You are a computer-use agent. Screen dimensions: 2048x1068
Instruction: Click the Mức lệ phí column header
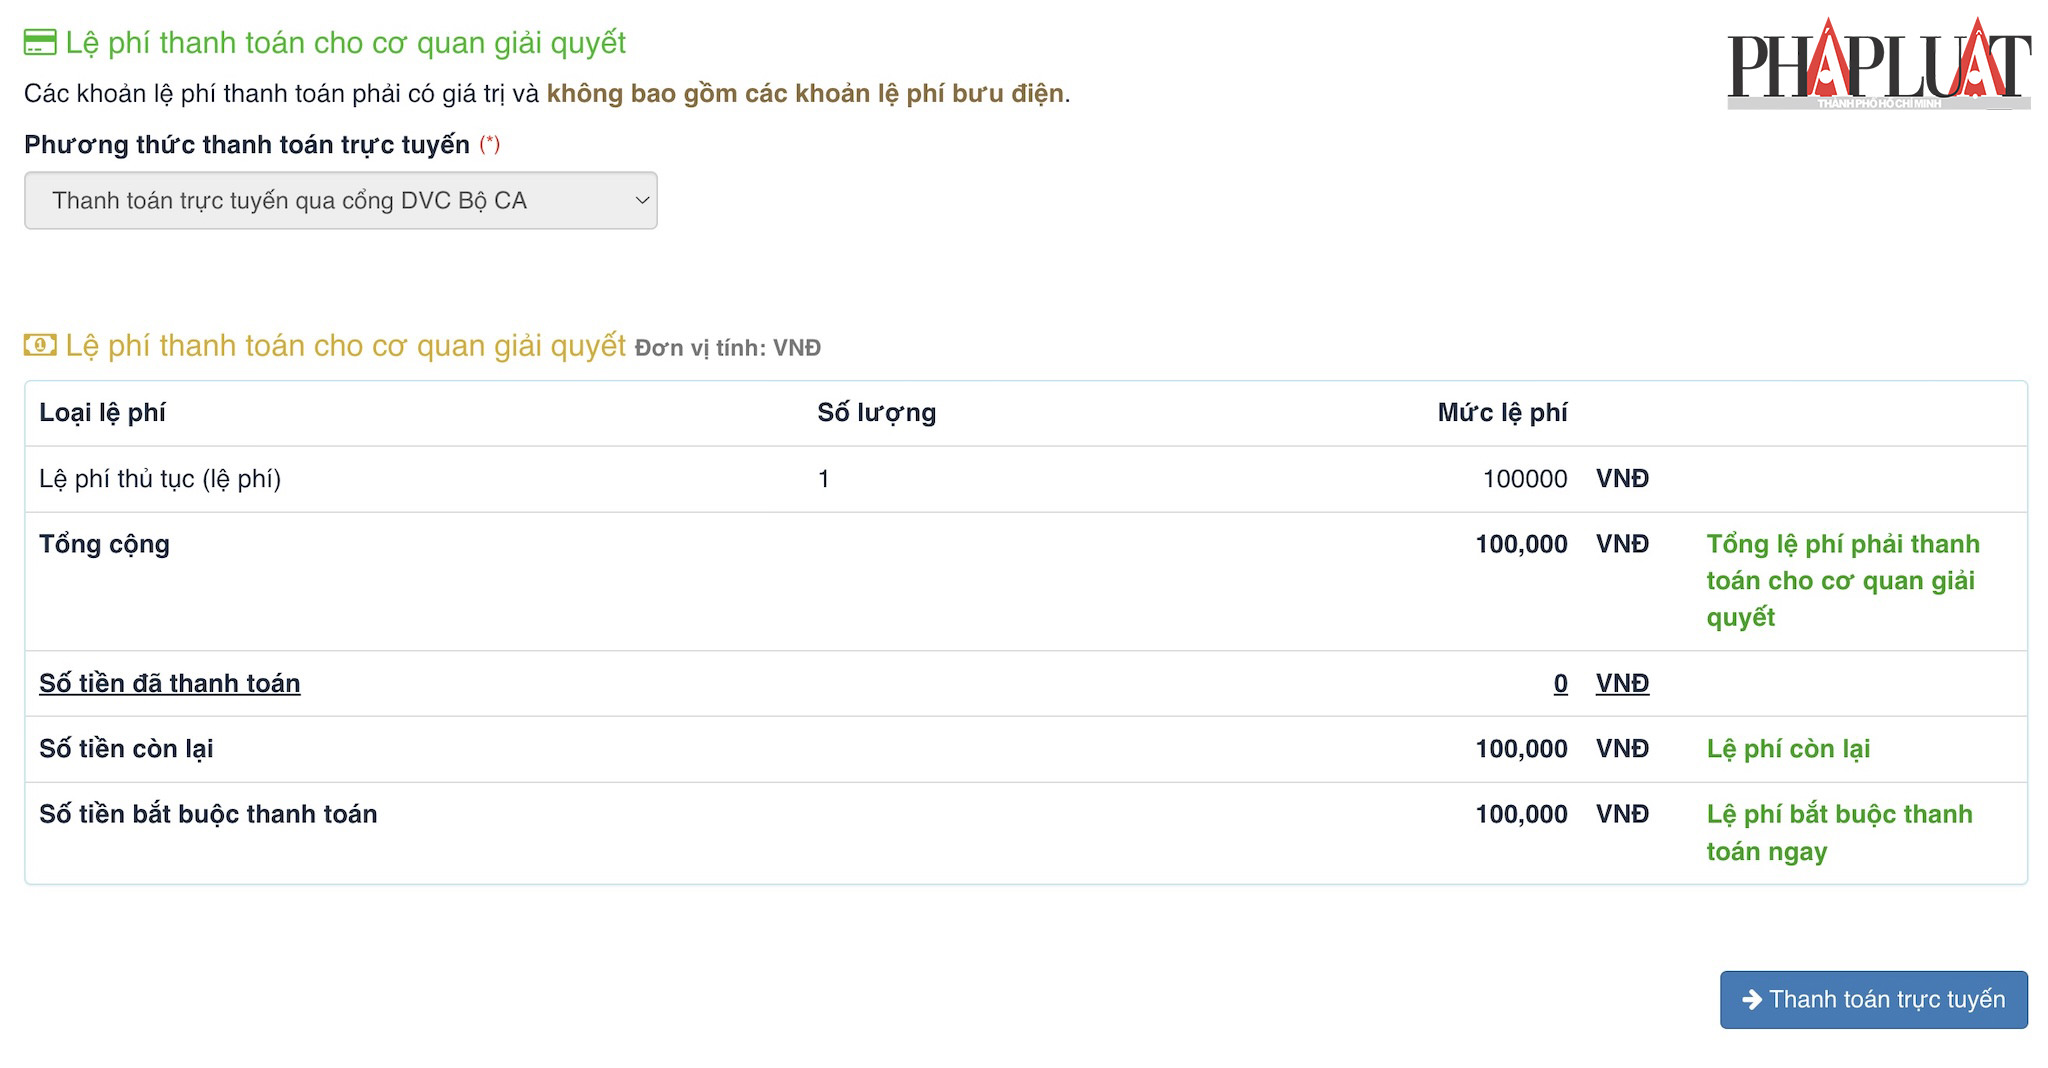pos(1502,412)
